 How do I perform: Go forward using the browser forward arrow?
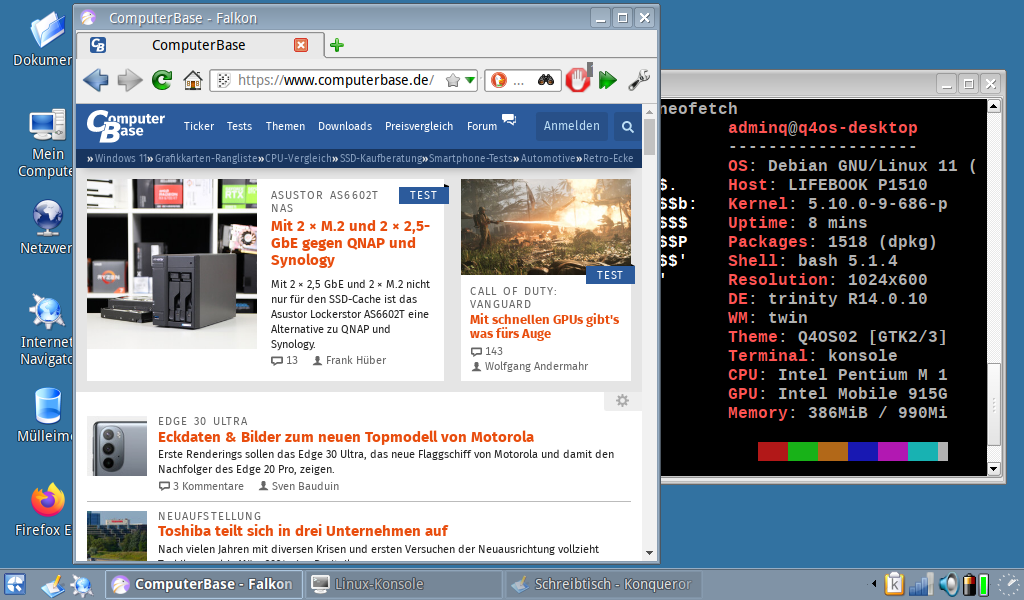(129, 80)
